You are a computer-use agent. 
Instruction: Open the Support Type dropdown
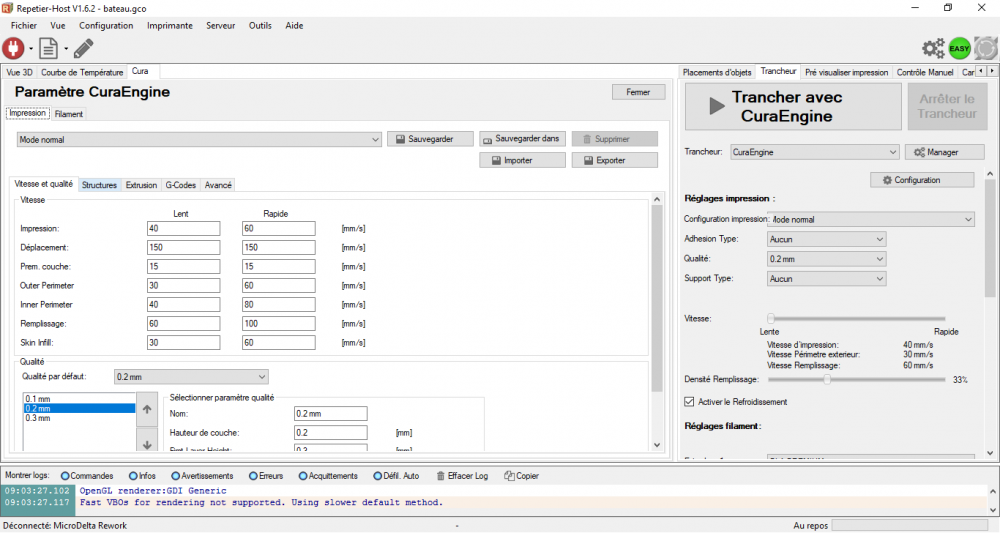(x=827, y=279)
